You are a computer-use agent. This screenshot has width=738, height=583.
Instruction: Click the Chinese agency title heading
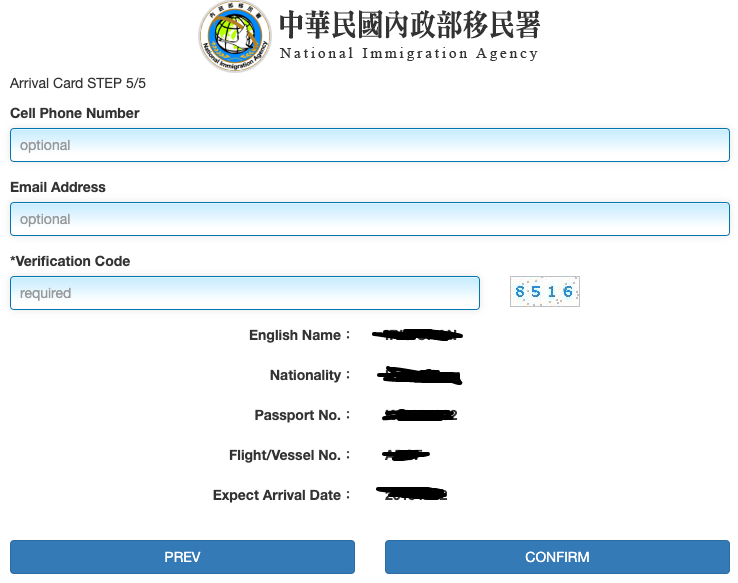point(409,24)
